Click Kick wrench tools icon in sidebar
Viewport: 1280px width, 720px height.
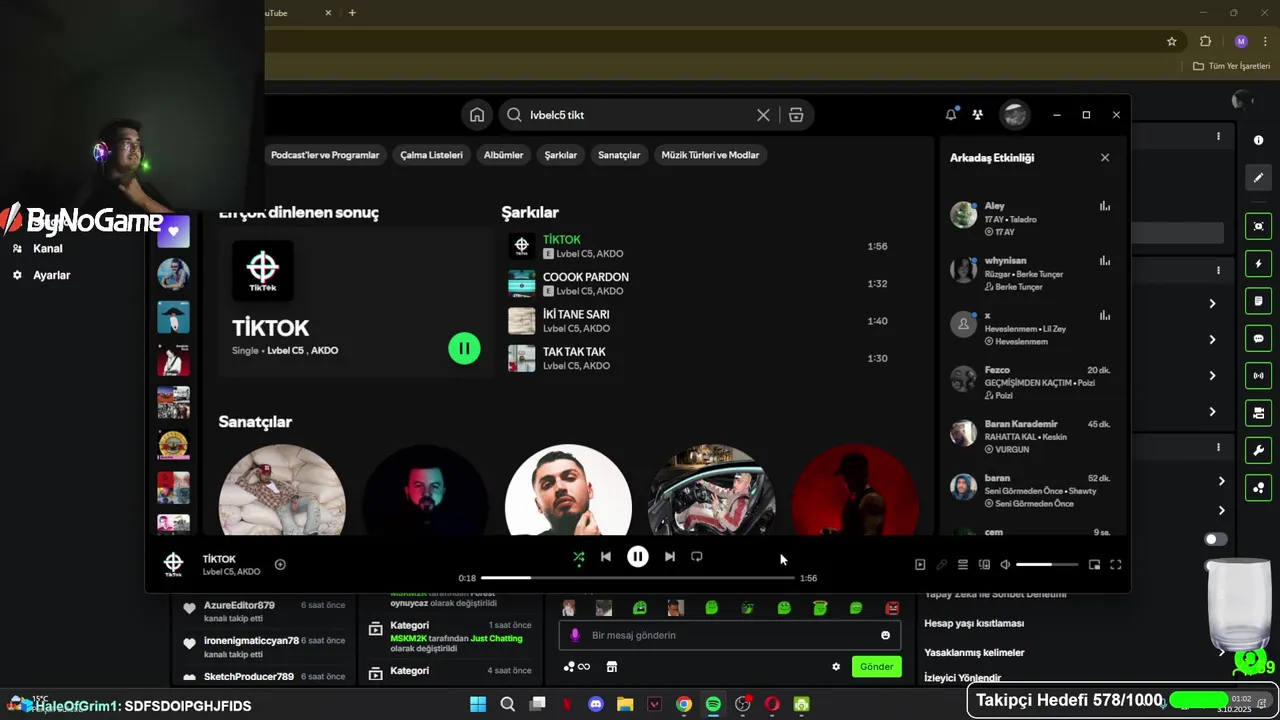click(1258, 451)
